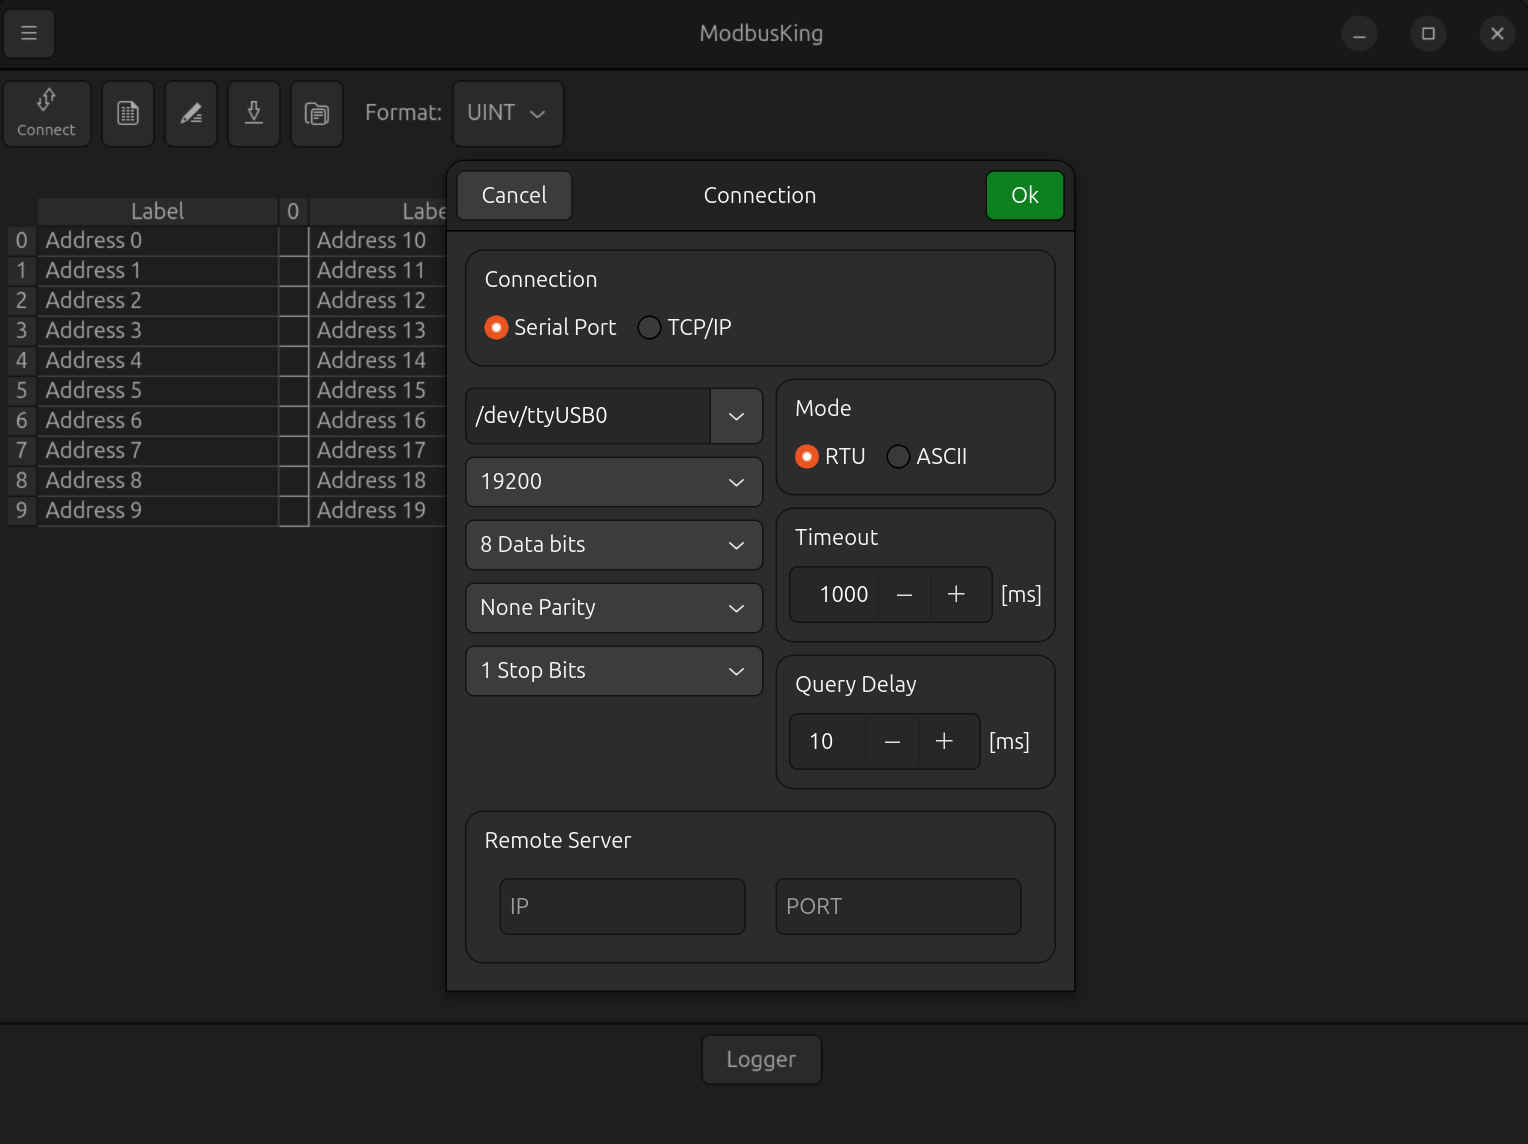Increase Timeout with the plus button

[x=956, y=595]
